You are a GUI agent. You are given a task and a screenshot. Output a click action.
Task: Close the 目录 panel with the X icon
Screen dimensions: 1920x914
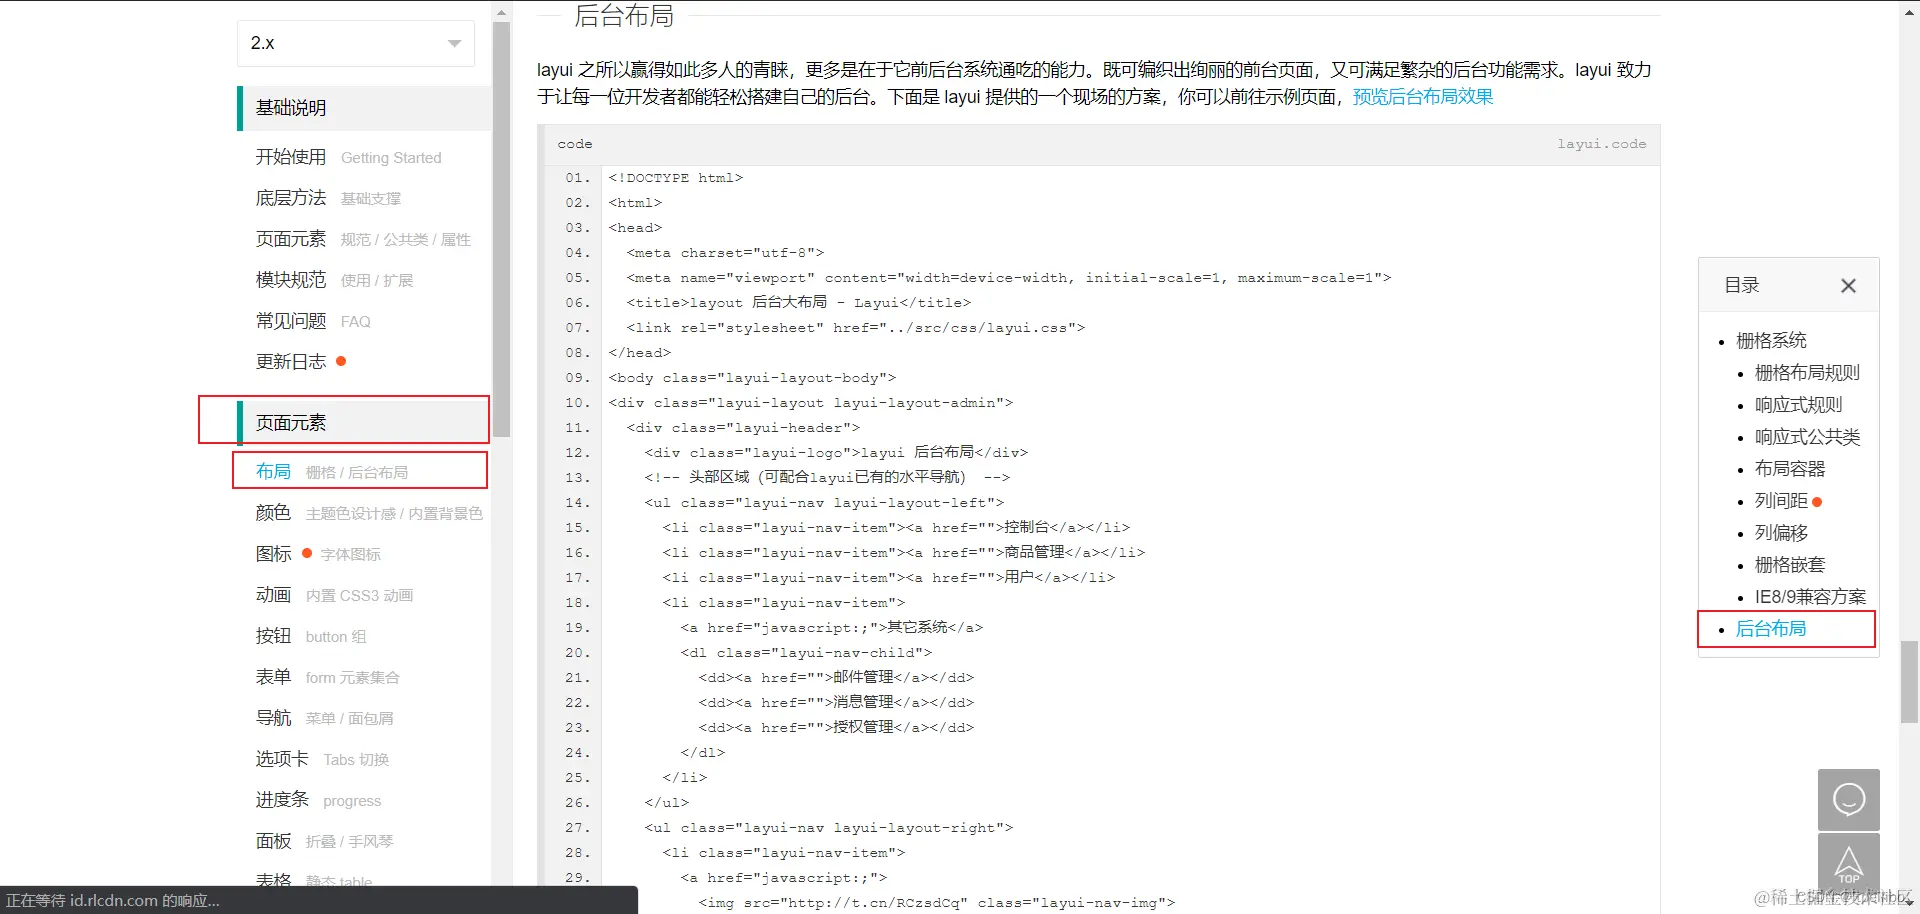click(x=1848, y=286)
